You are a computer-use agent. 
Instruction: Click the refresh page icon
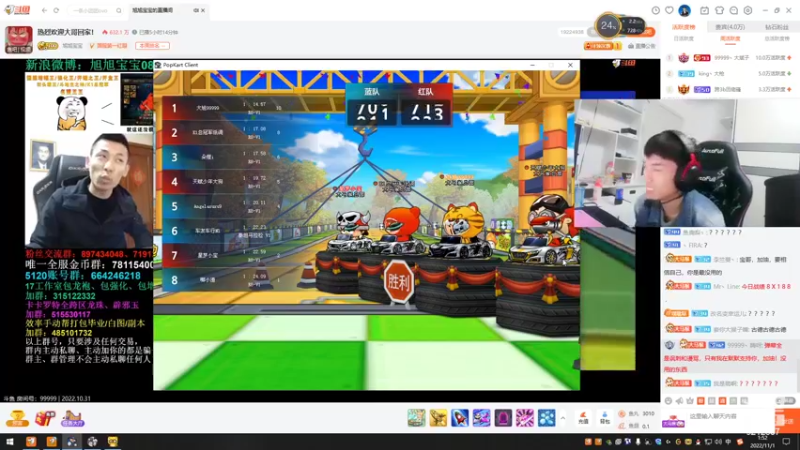tap(56, 10)
